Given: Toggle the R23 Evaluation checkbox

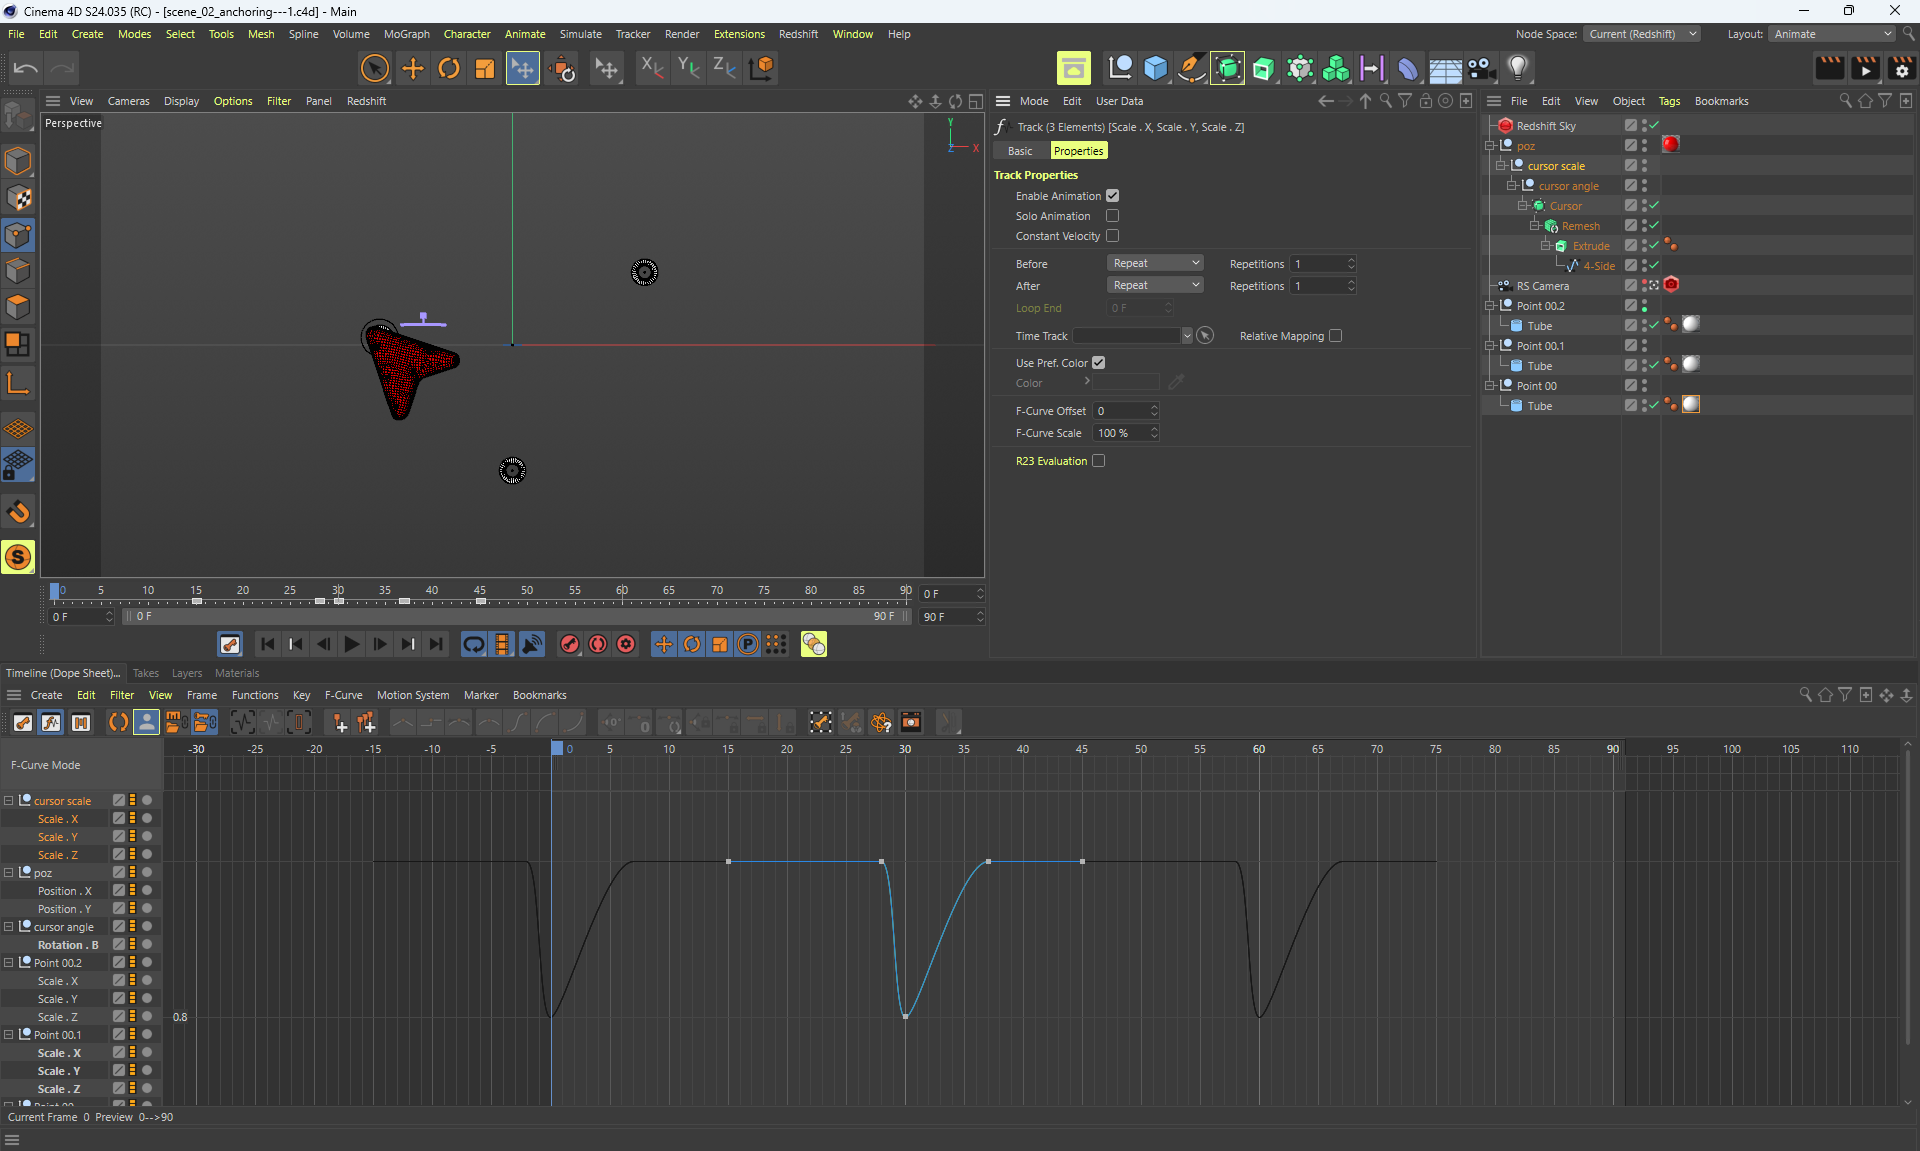Looking at the screenshot, I should [x=1098, y=461].
